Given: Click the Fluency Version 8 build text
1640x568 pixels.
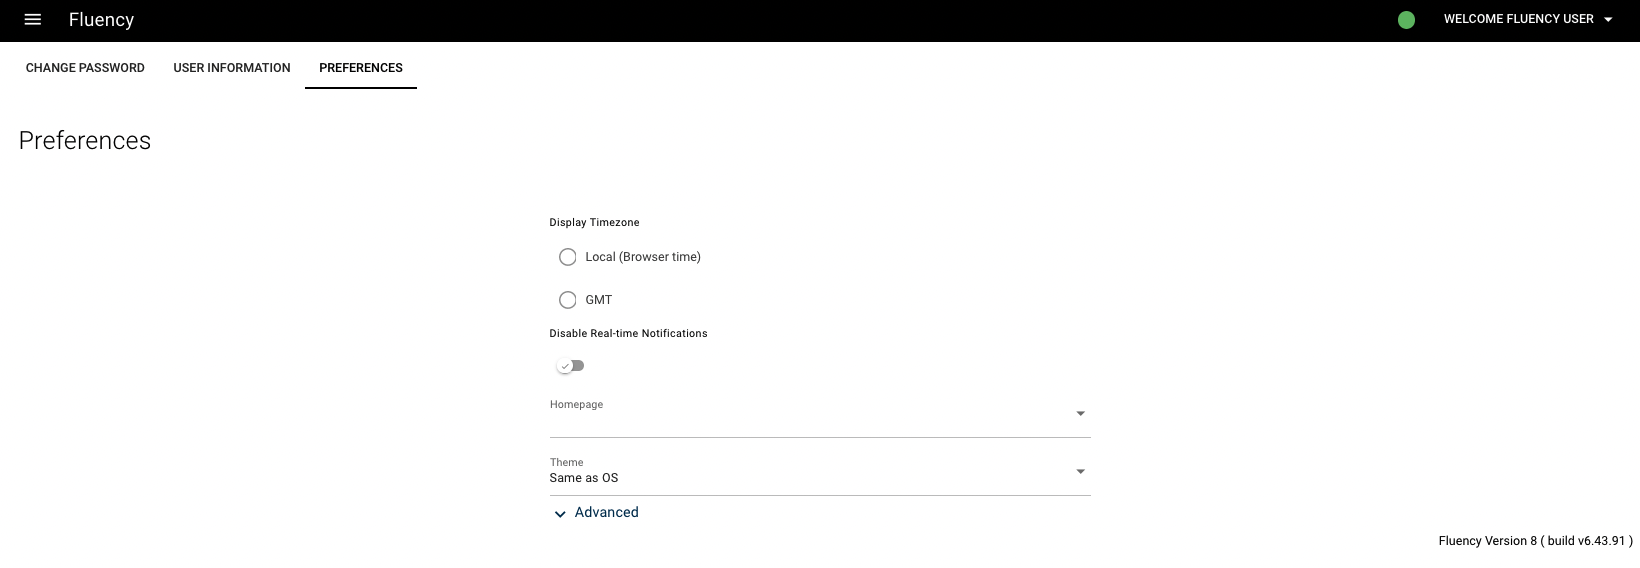Looking at the screenshot, I should click(1535, 541).
